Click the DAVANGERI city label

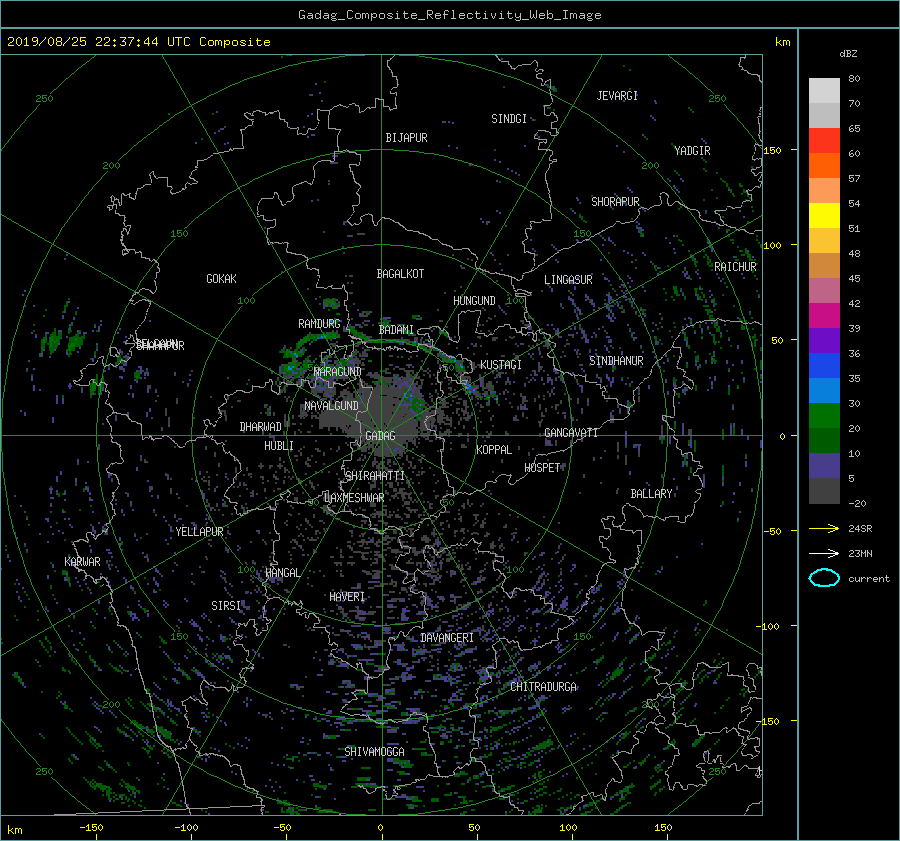point(447,638)
